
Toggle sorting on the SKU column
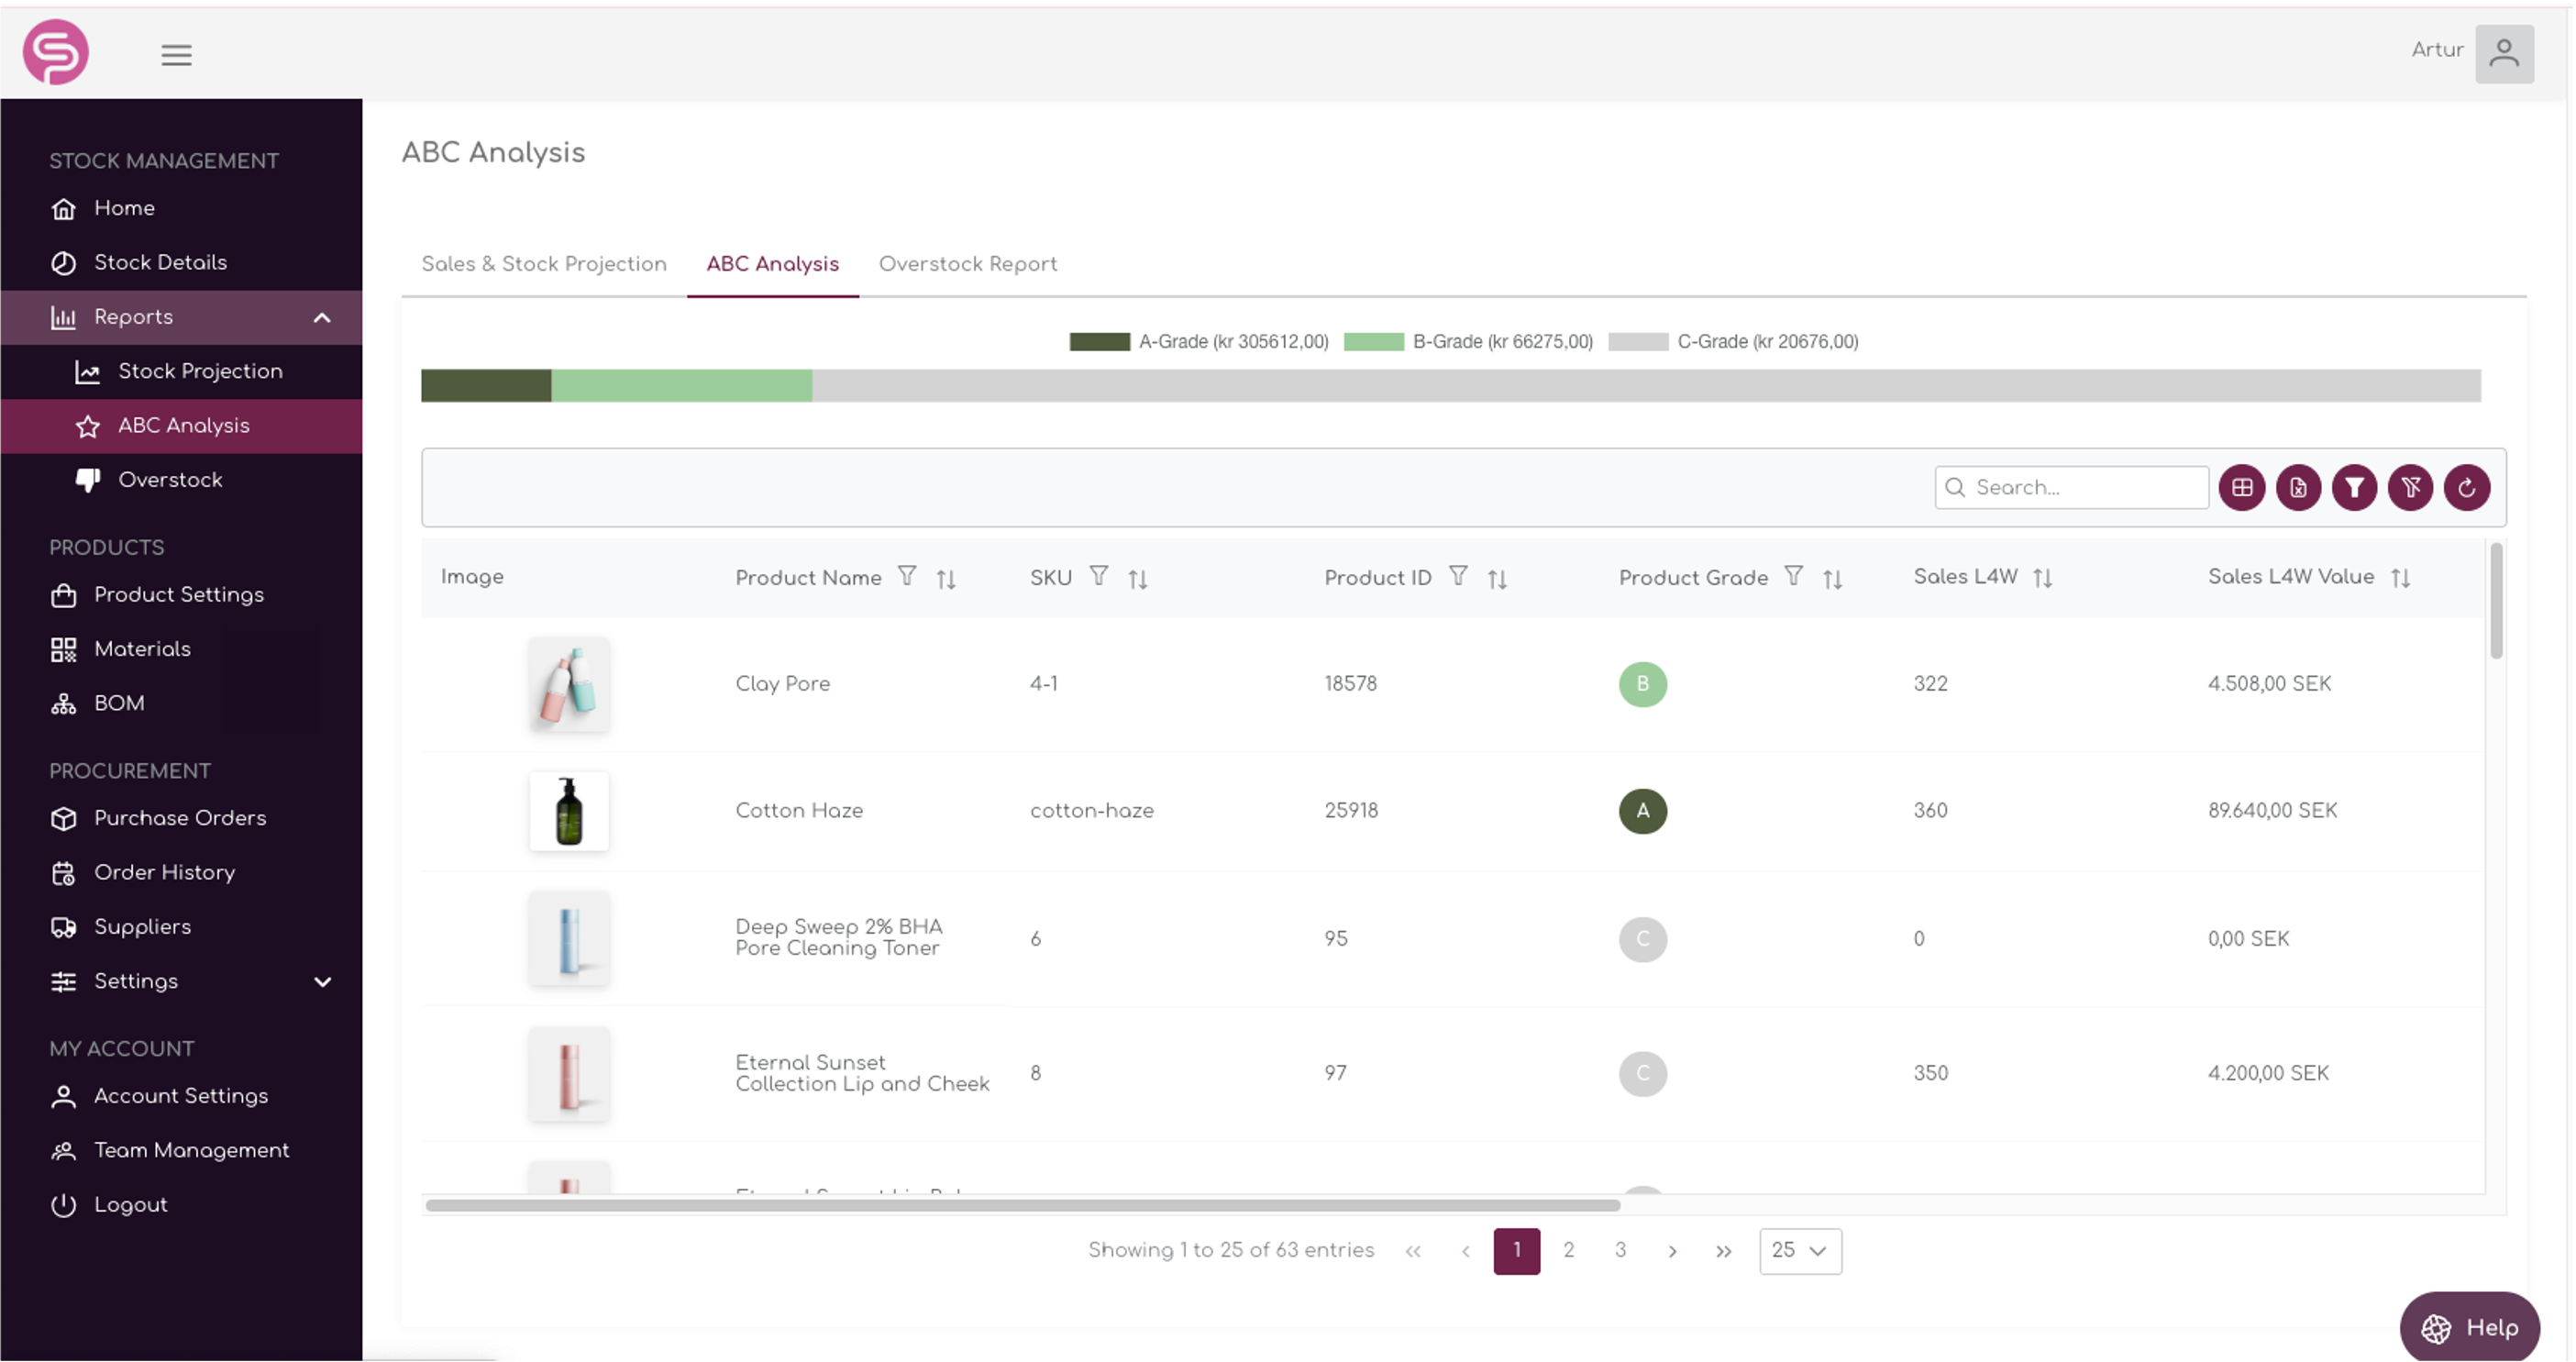(x=1138, y=578)
